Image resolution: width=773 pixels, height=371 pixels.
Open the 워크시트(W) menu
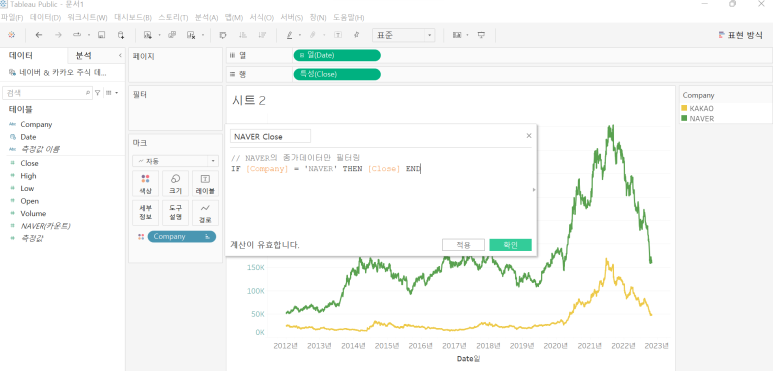click(x=87, y=18)
